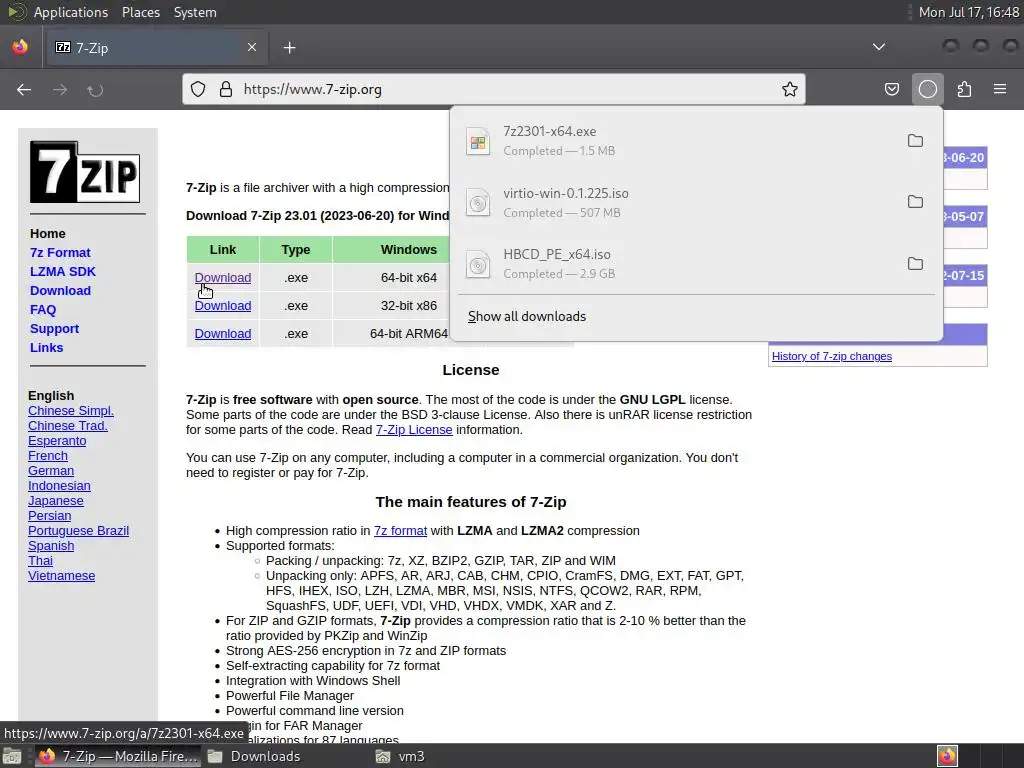Open the FAQ sidebar link

pyautogui.click(x=43, y=310)
